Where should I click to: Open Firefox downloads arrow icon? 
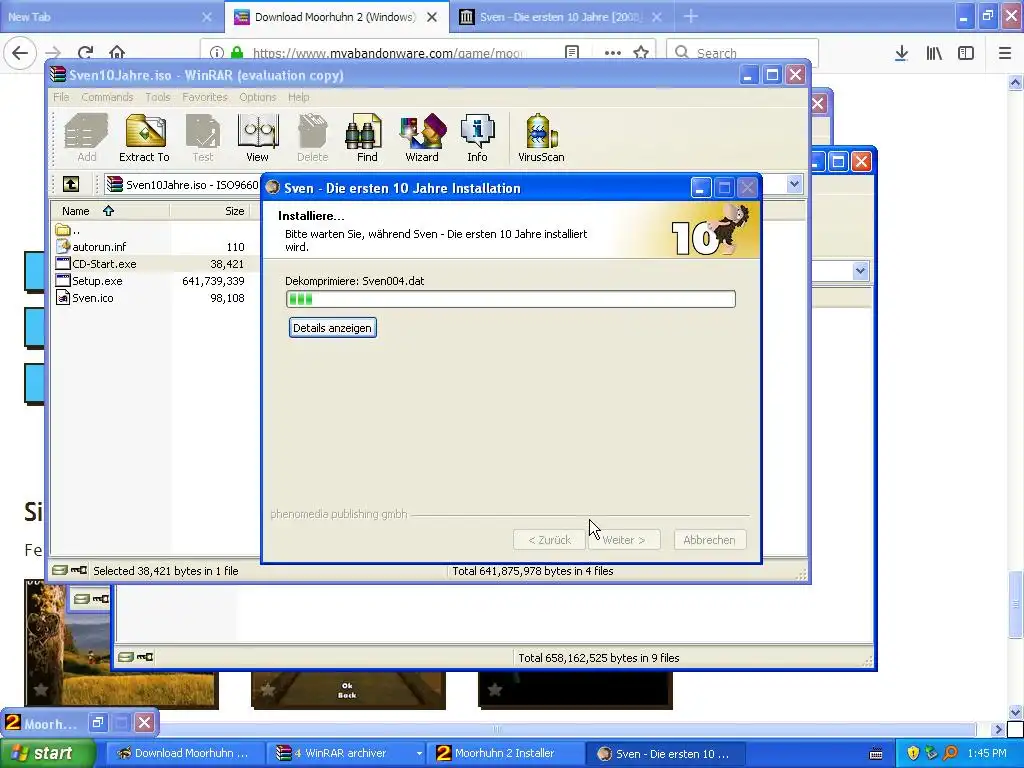901,53
